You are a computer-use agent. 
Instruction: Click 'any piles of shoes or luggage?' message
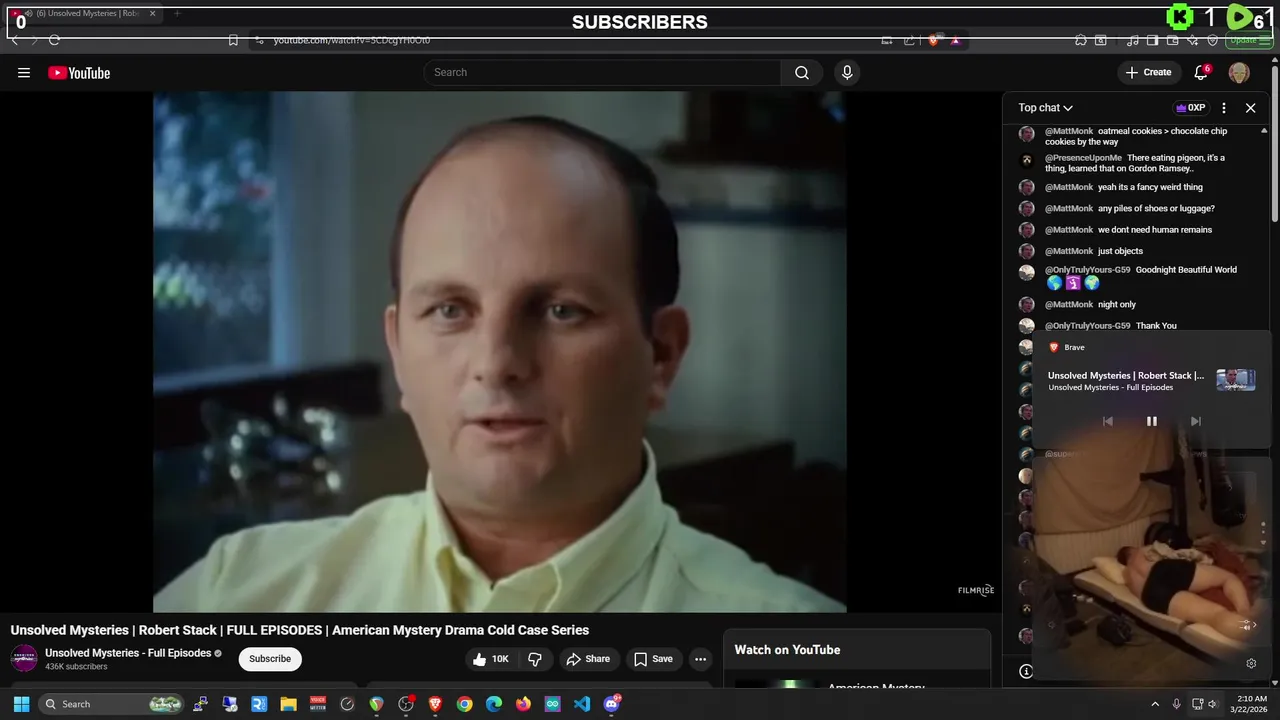pos(1156,208)
